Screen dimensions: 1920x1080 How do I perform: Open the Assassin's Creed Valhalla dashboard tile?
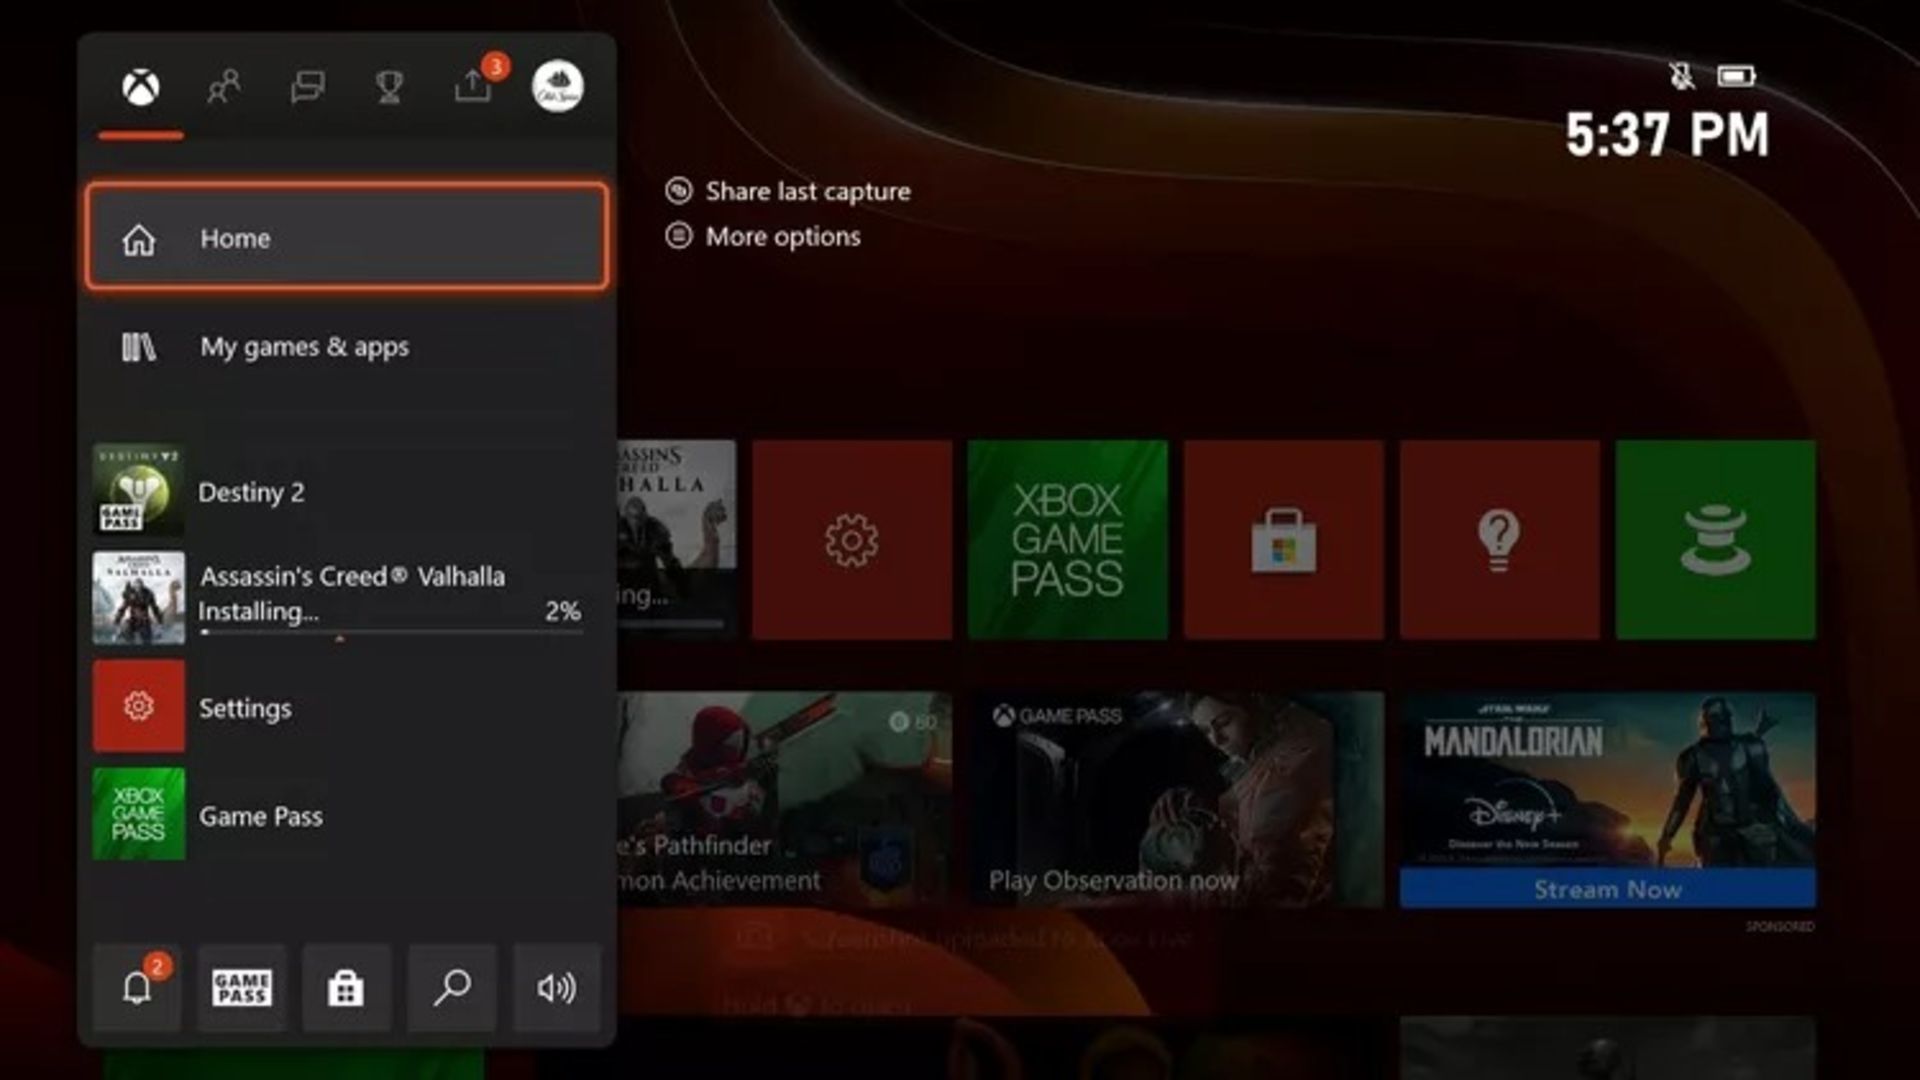pyautogui.click(x=677, y=540)
